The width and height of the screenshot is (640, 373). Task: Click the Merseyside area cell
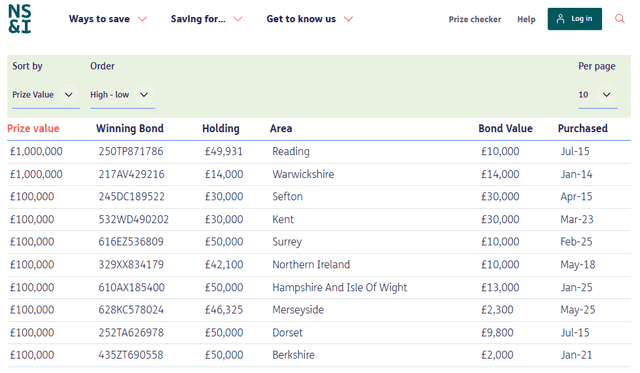[x=298, y=310]
